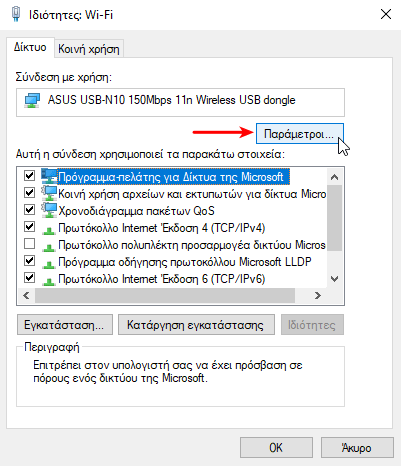Click the Εγκατάσταση button
This screenshot has width=401, height=466.
pos(65,325)
